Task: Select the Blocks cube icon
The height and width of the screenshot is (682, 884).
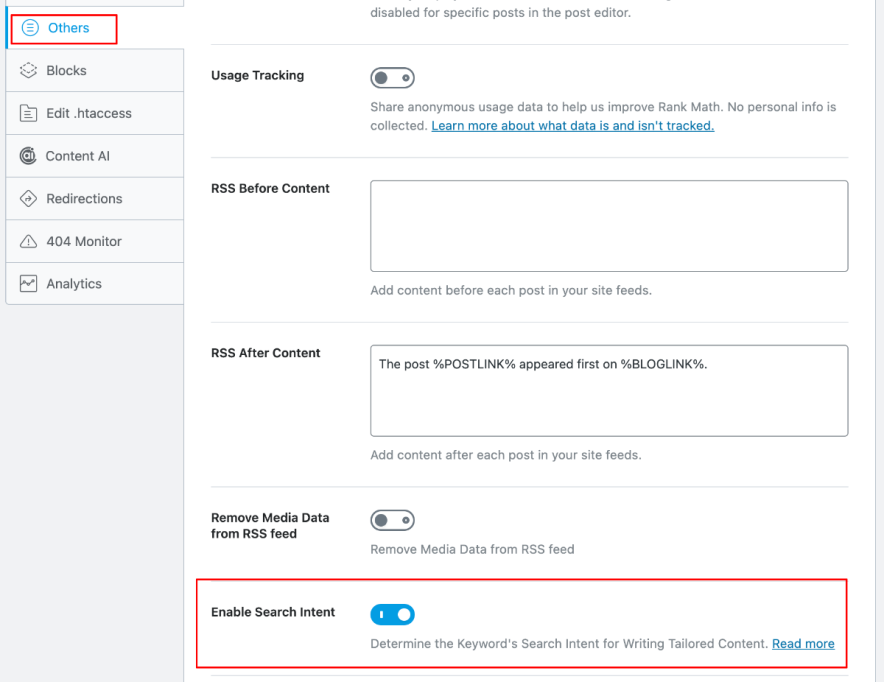Action: pos(27,70)
